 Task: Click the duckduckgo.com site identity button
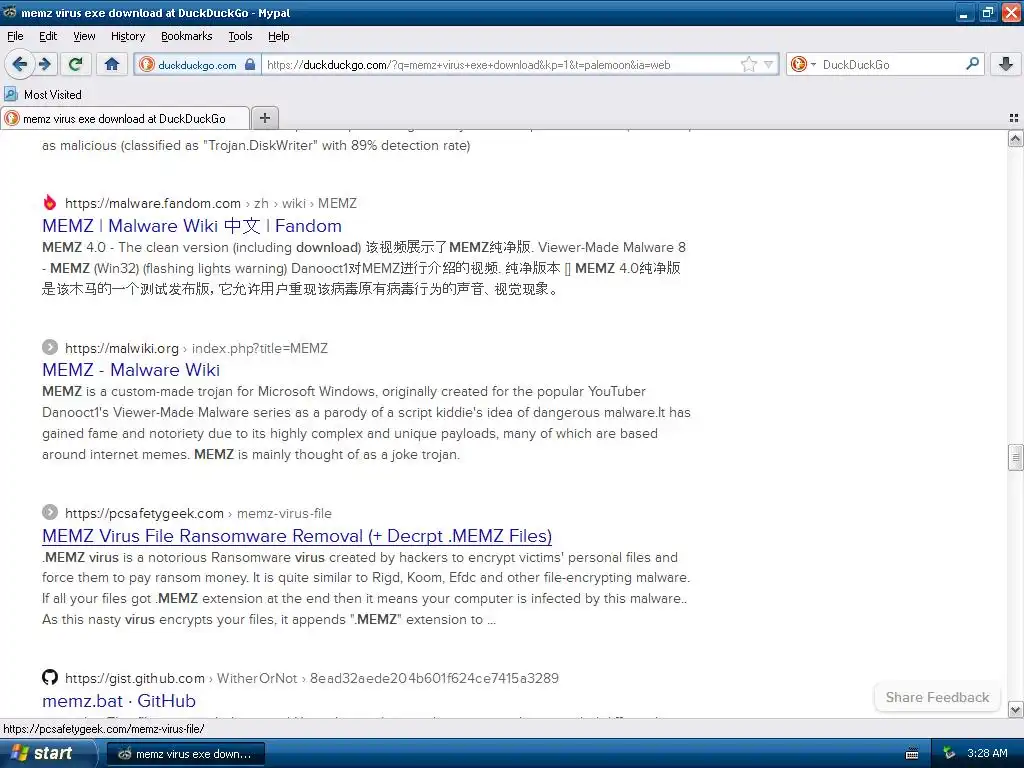tap(197, 65)
